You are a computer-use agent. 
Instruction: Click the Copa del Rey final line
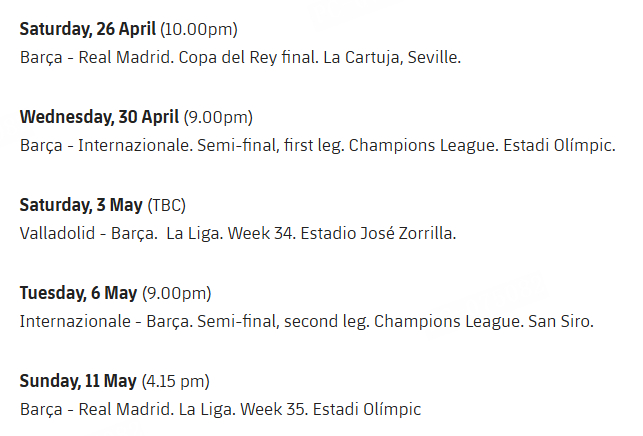coord(240,57)
